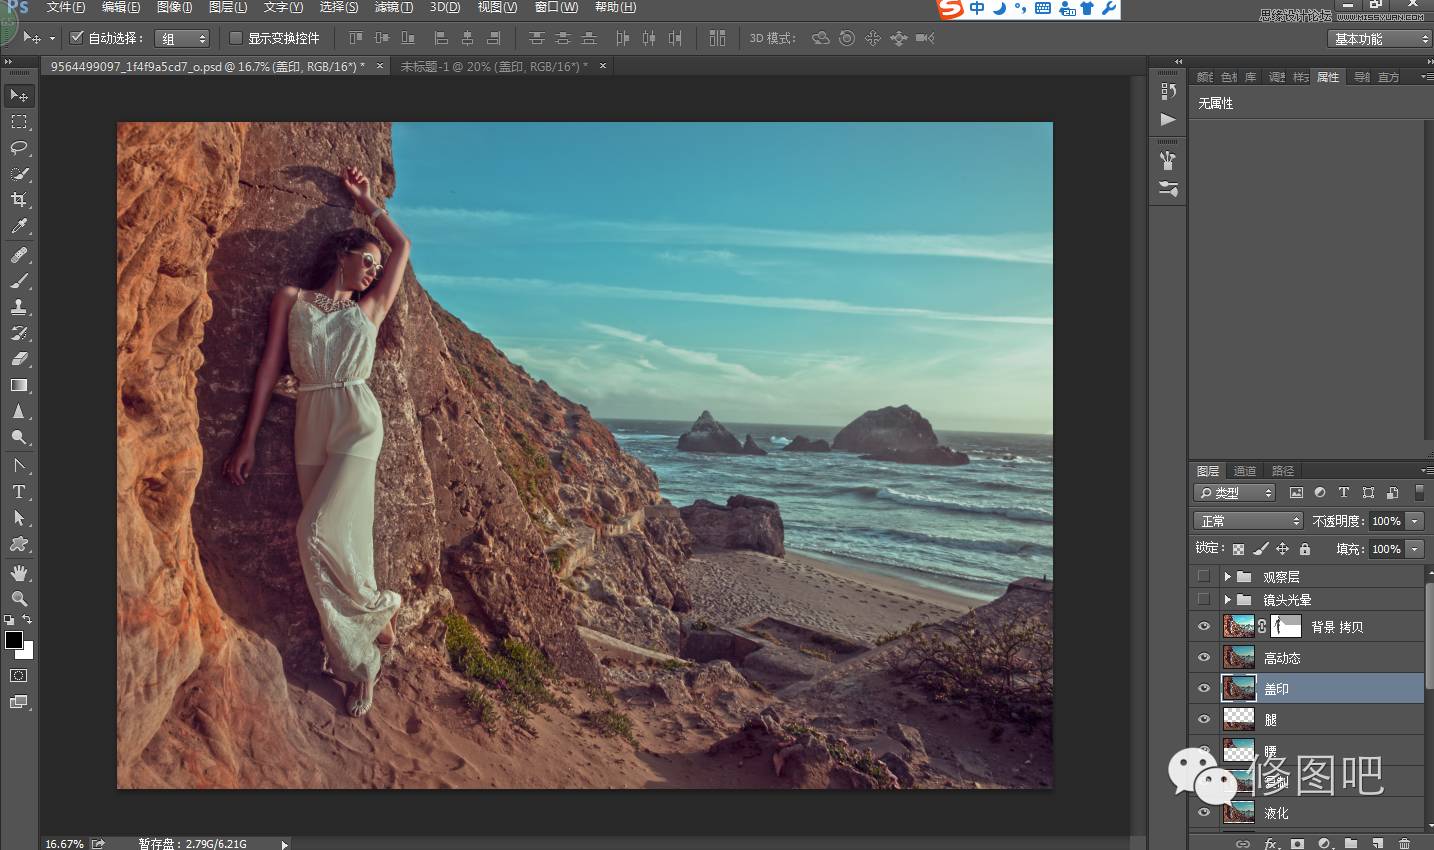Select the History Brush tool
1434x850 pixels.
[19, 333]
